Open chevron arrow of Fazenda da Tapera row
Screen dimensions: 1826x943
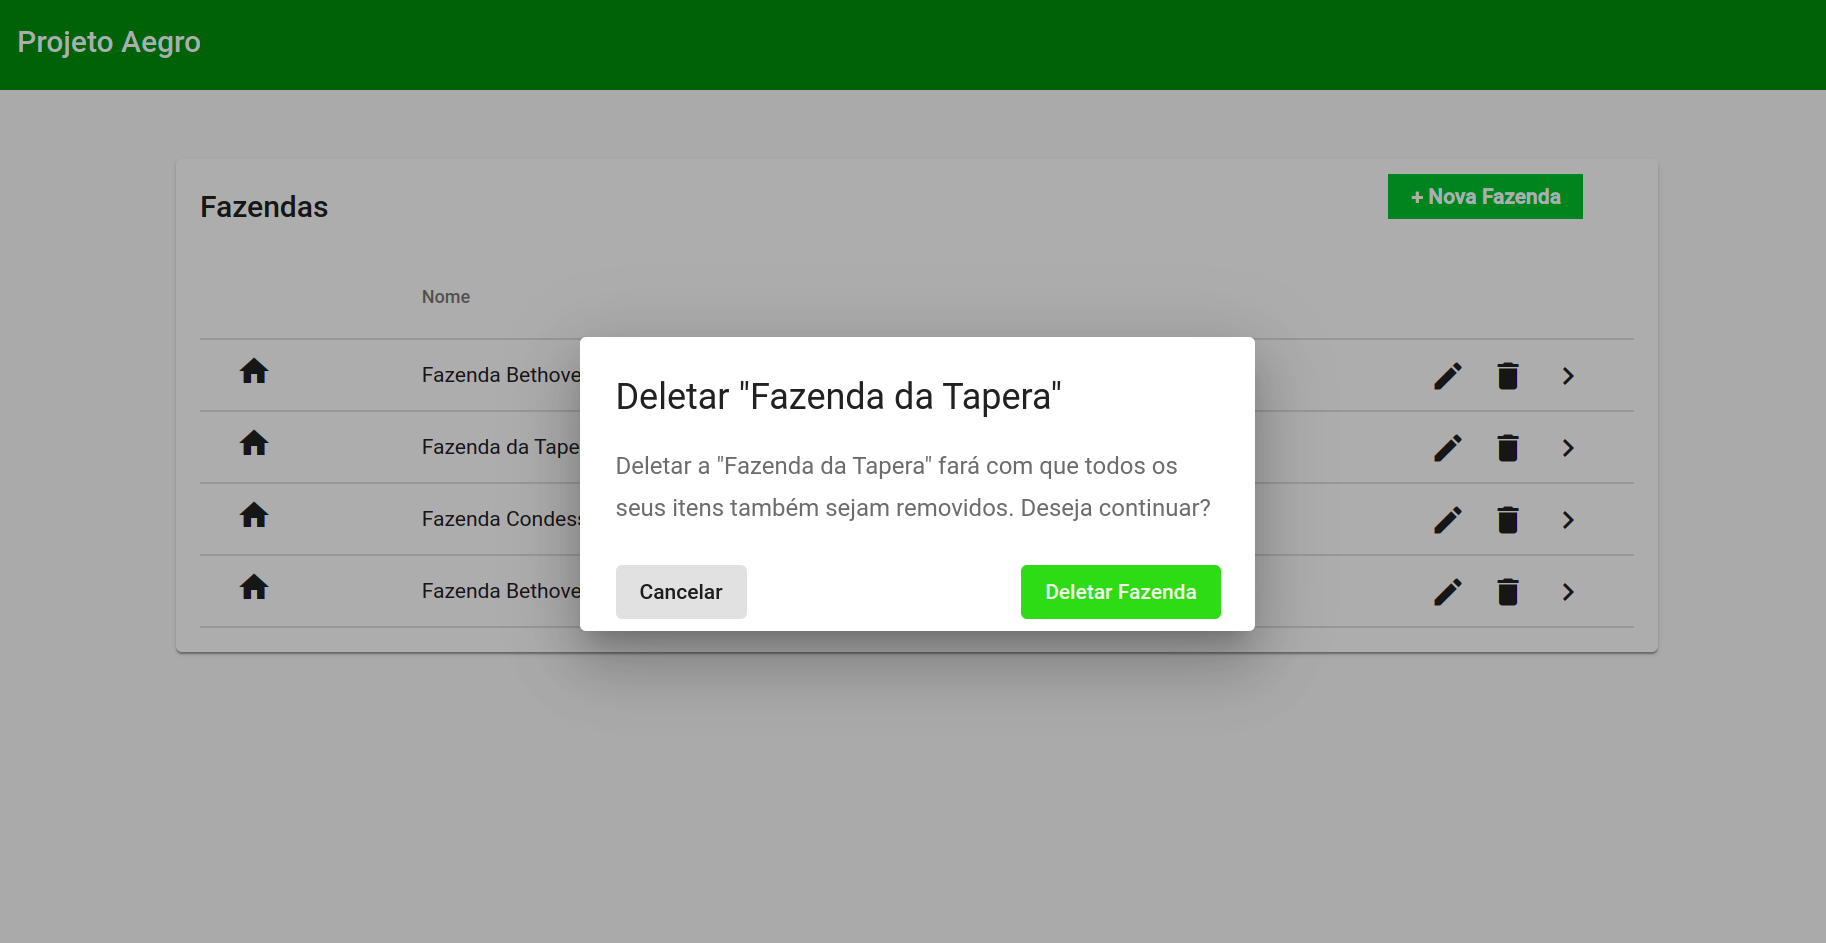[1568, 448]
